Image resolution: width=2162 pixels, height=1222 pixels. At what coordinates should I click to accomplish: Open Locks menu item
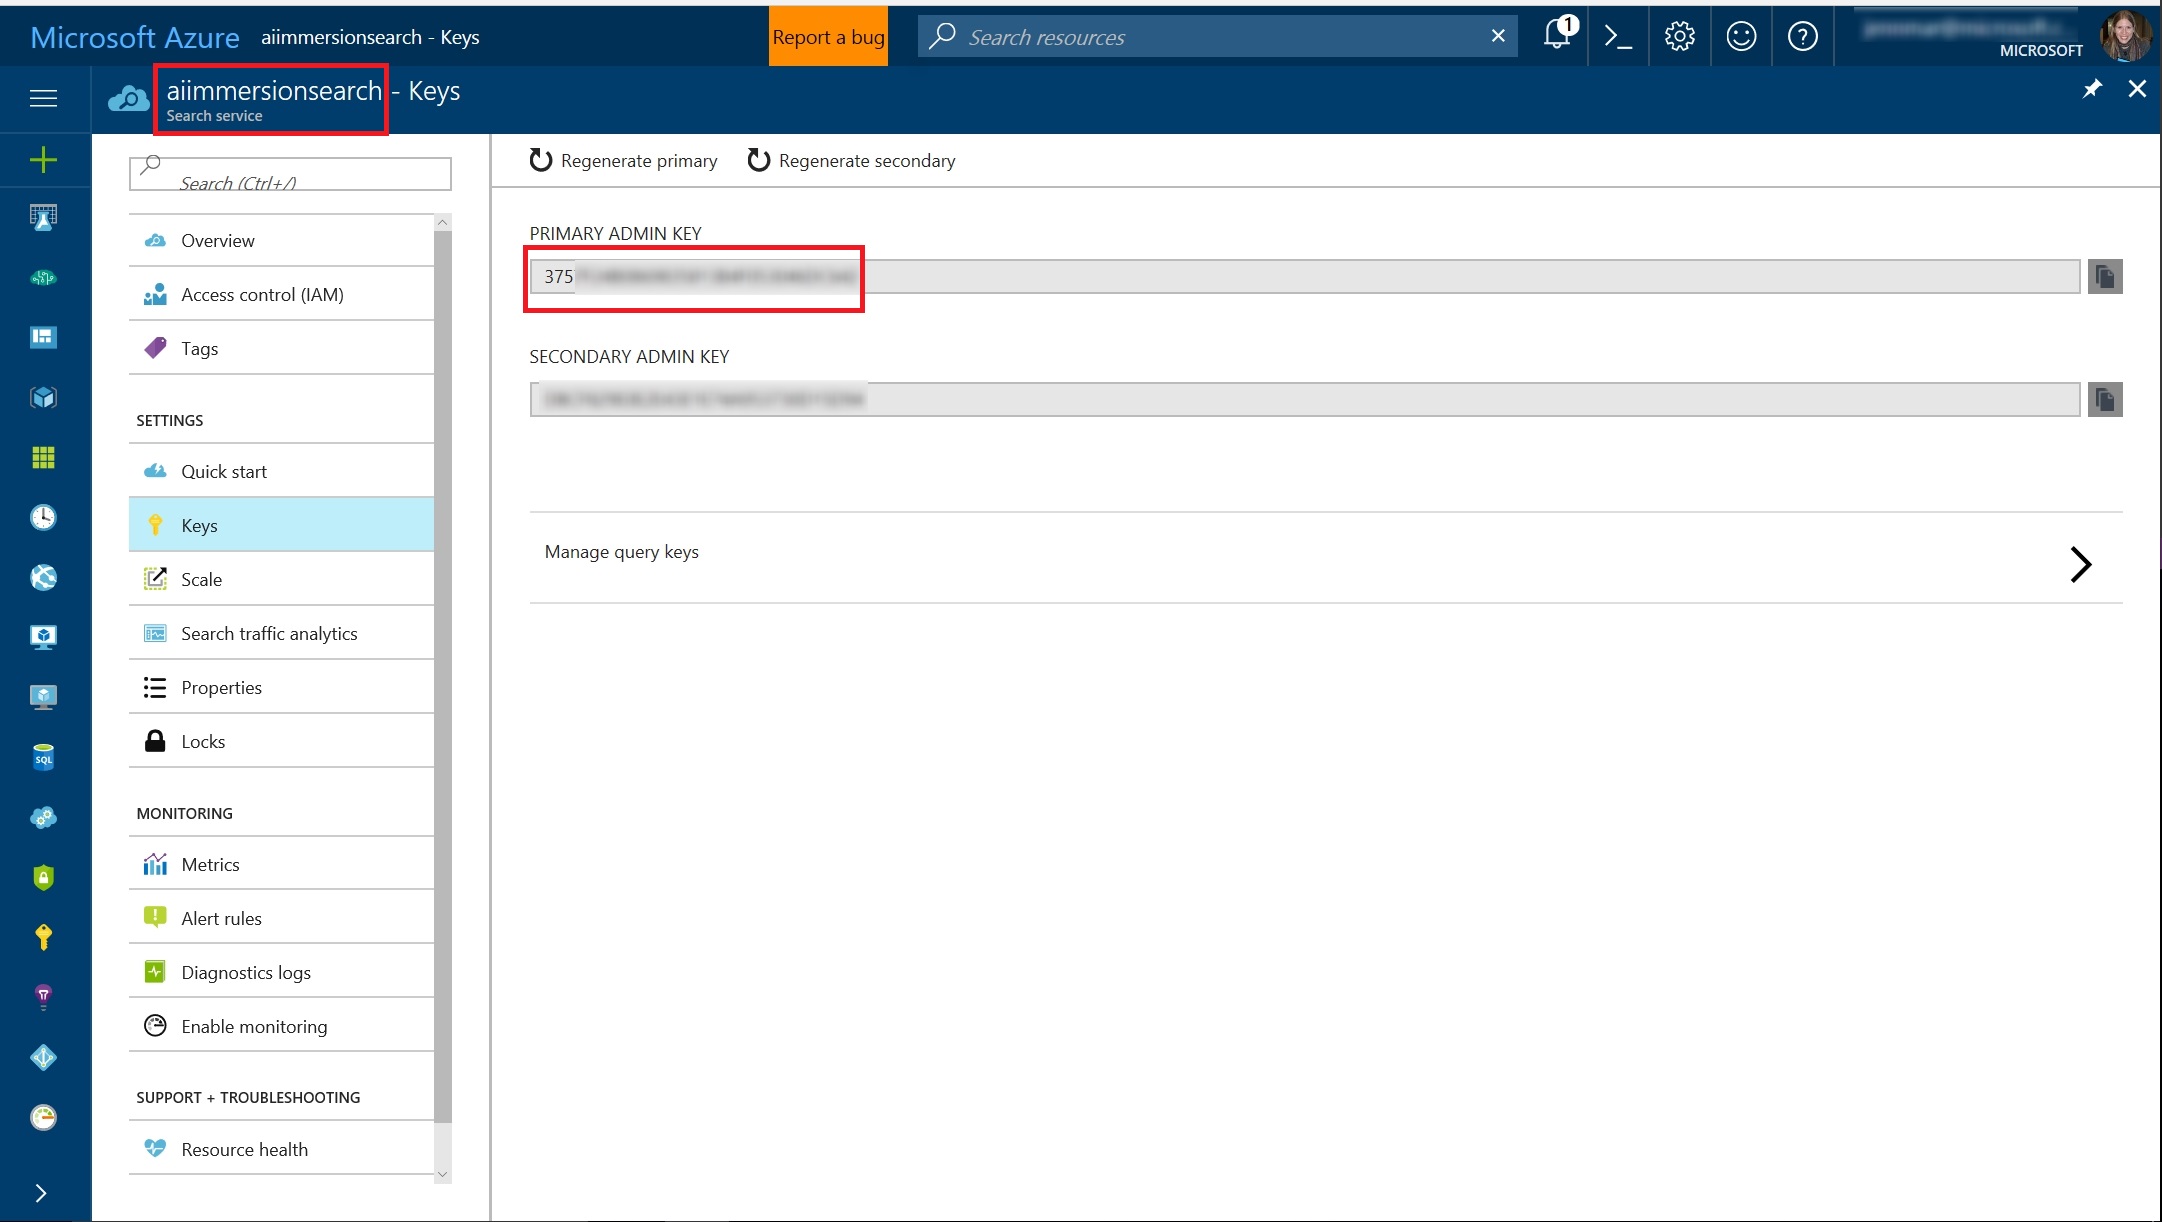click(x=281, y=741)
